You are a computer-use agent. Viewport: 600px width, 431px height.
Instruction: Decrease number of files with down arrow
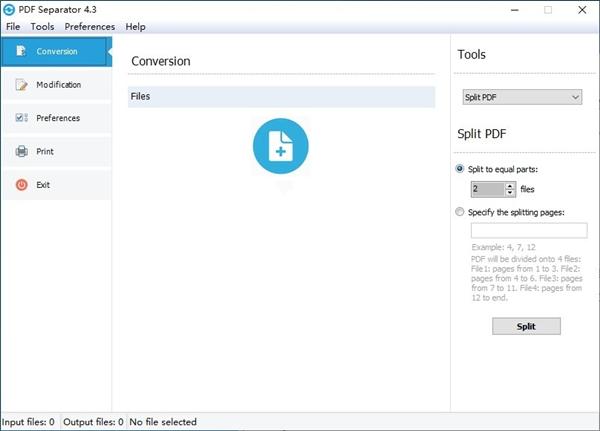click(x=510, y=193)
